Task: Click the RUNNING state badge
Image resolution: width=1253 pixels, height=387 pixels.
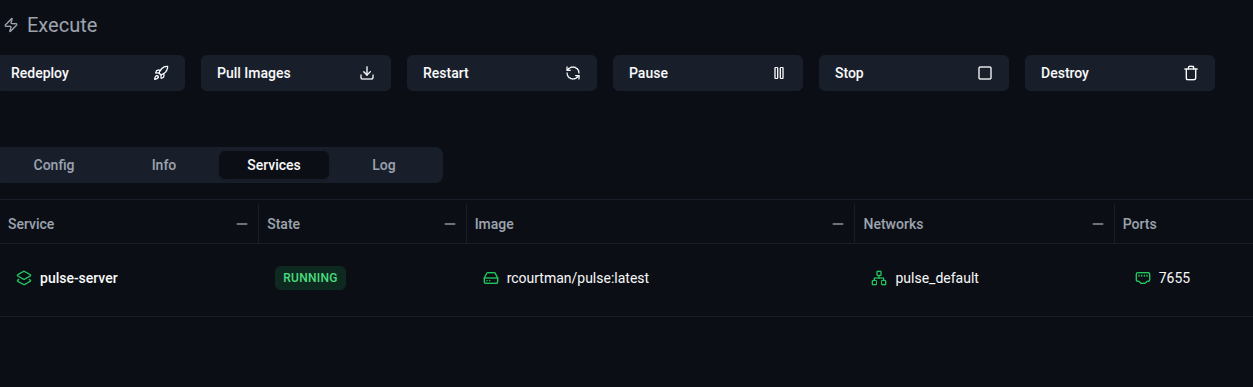Action: point(310,278)
